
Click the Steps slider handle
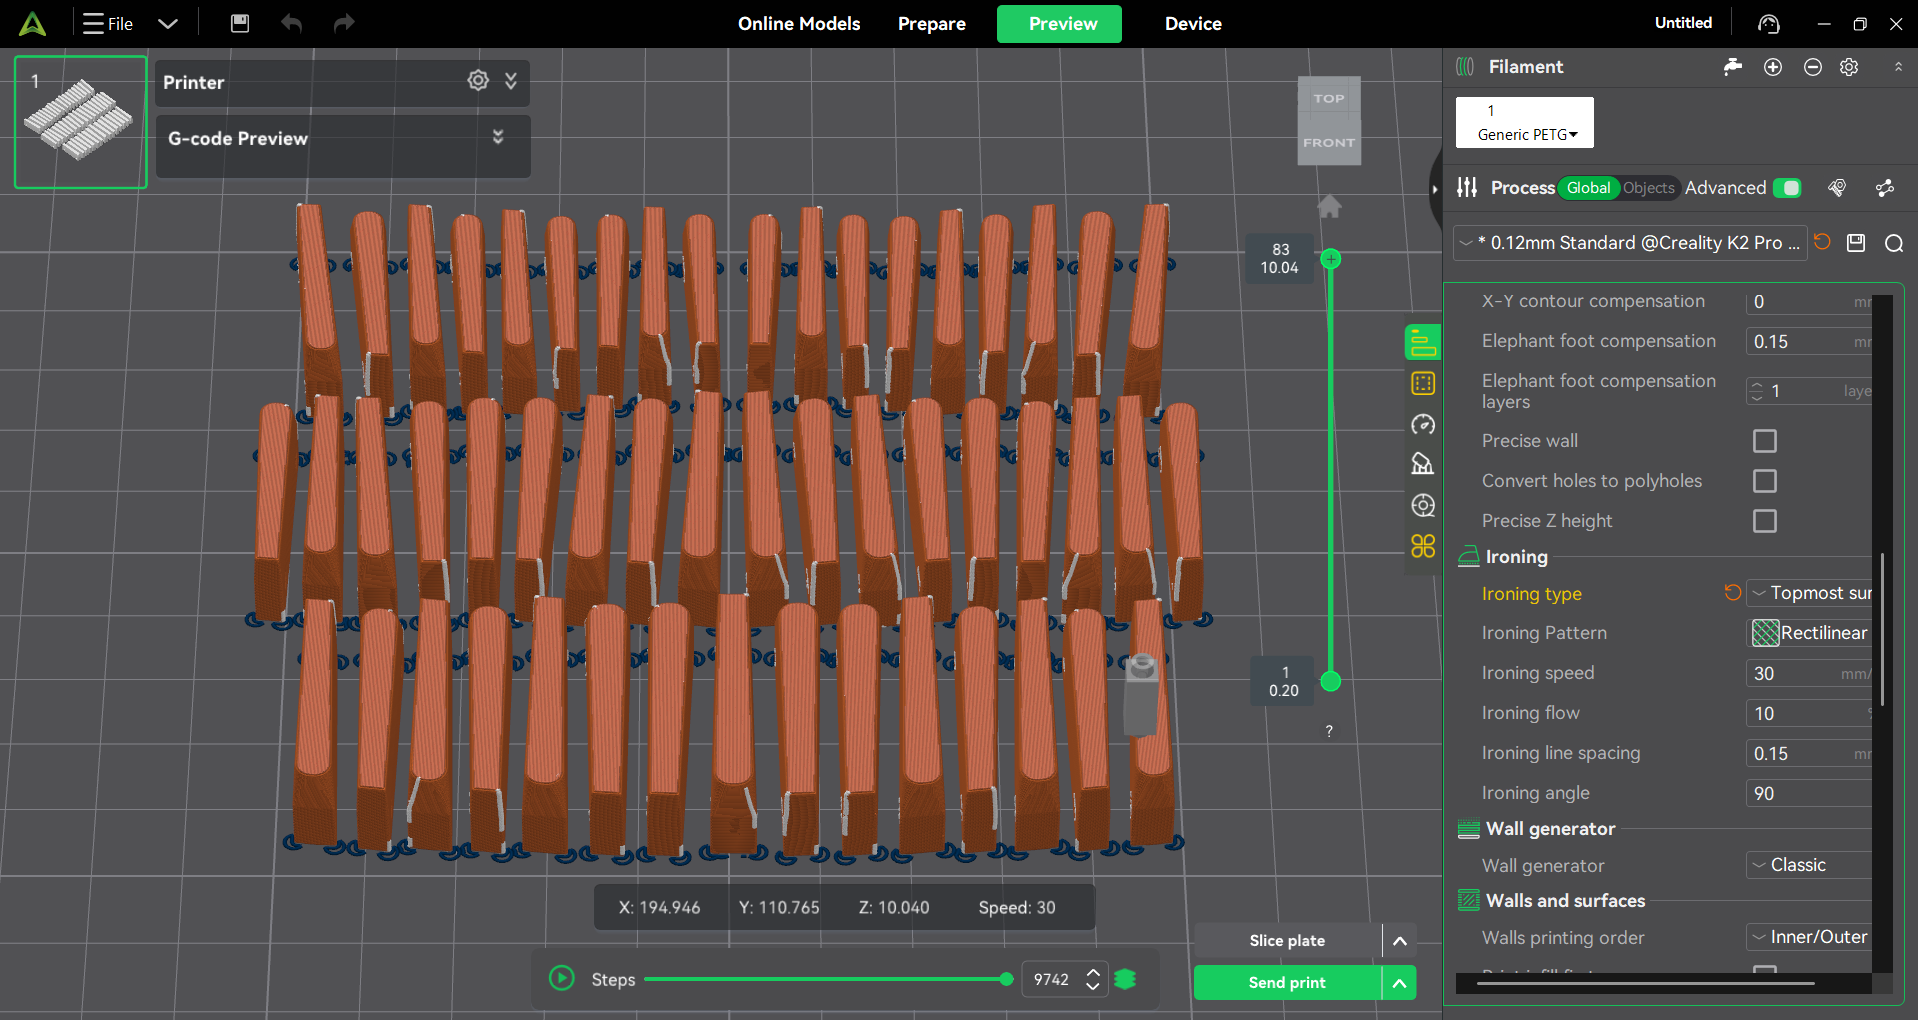pyautogui.click(x=1006, y=979)
